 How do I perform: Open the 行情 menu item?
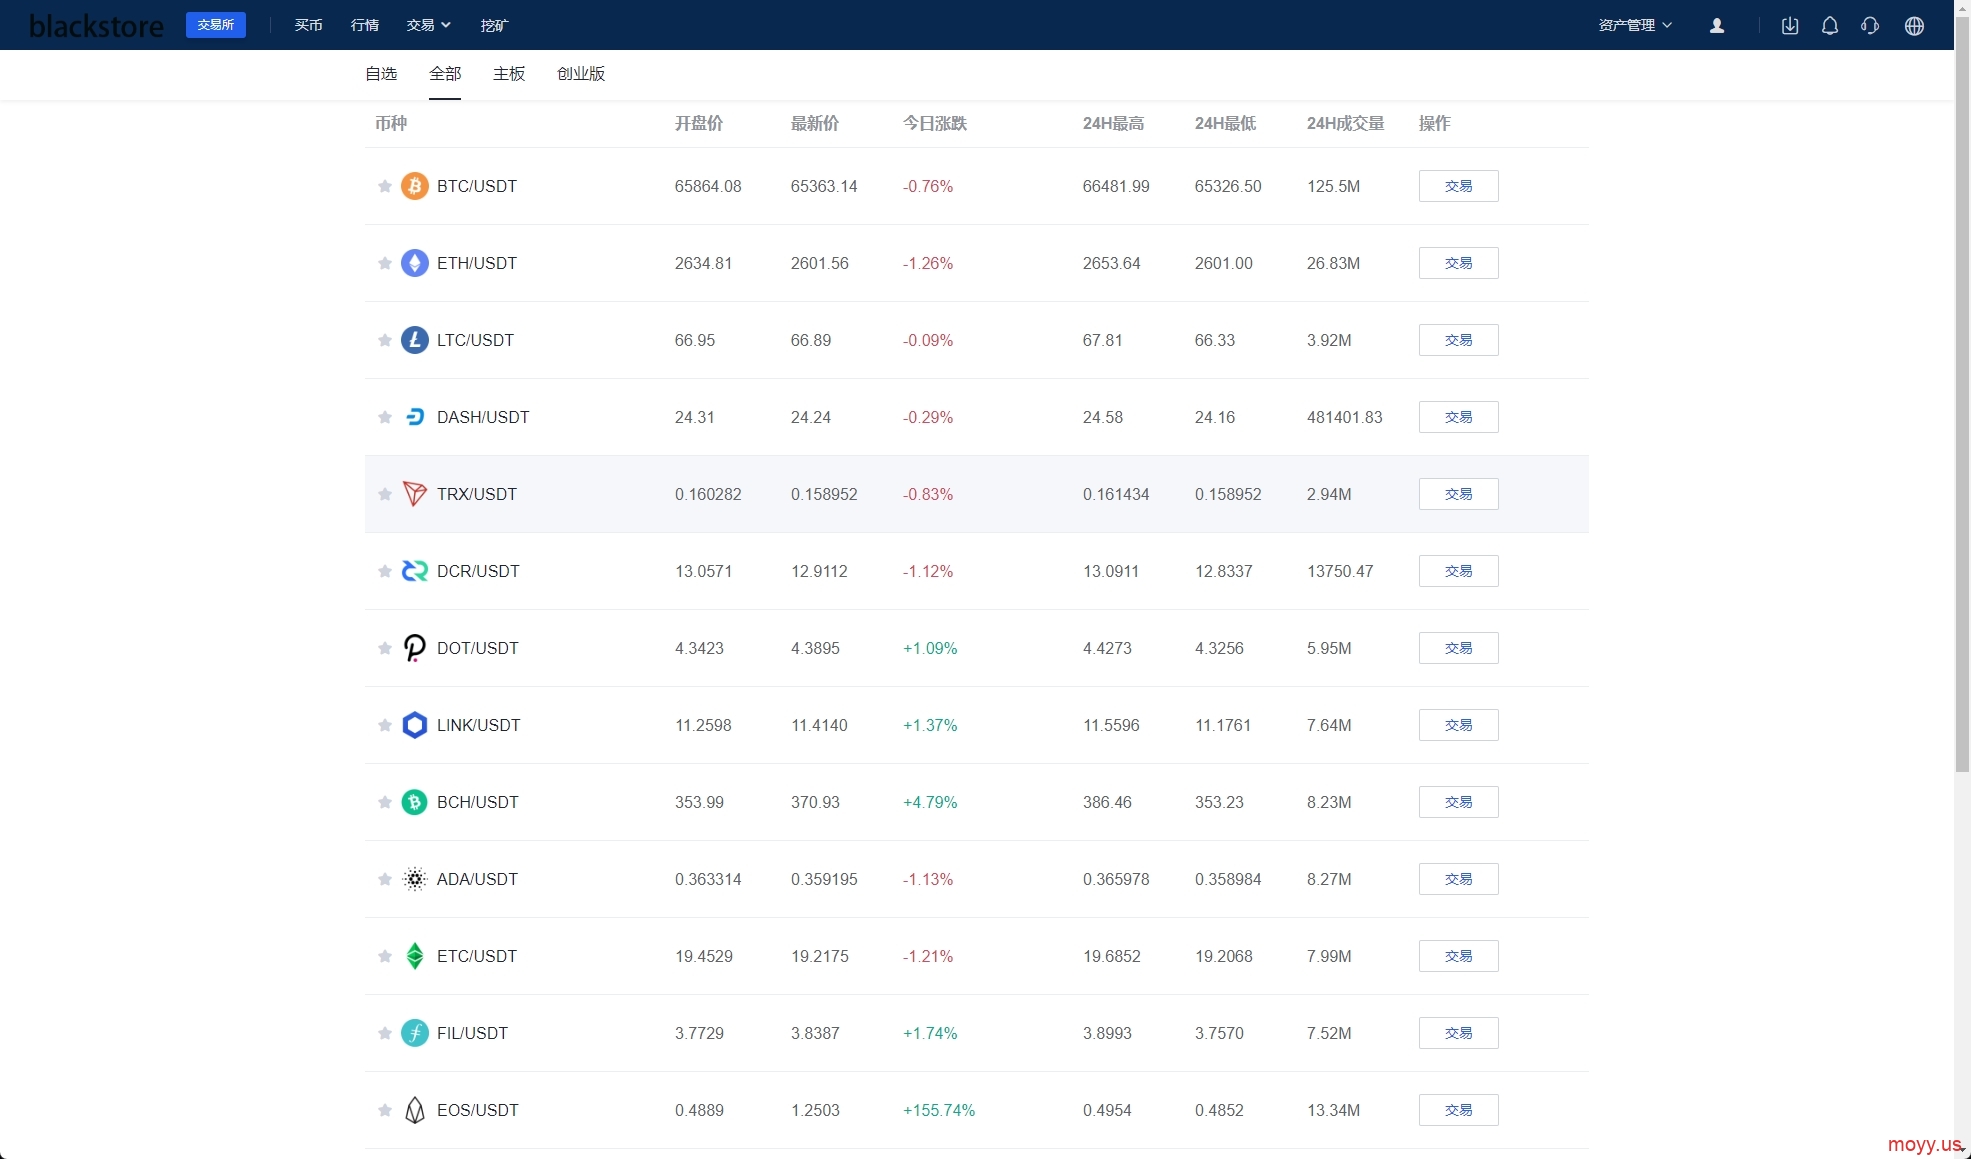point(365,25)
